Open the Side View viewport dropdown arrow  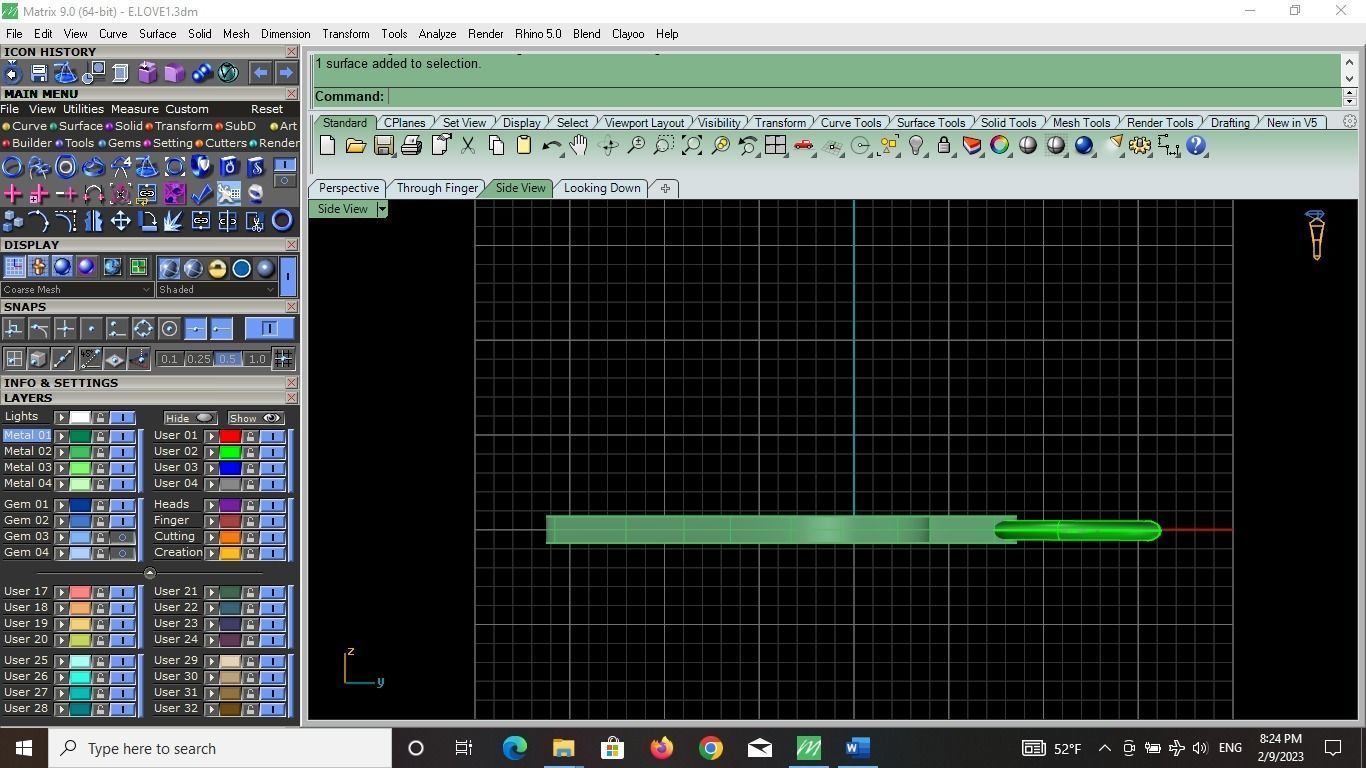(x=382, y=209)
